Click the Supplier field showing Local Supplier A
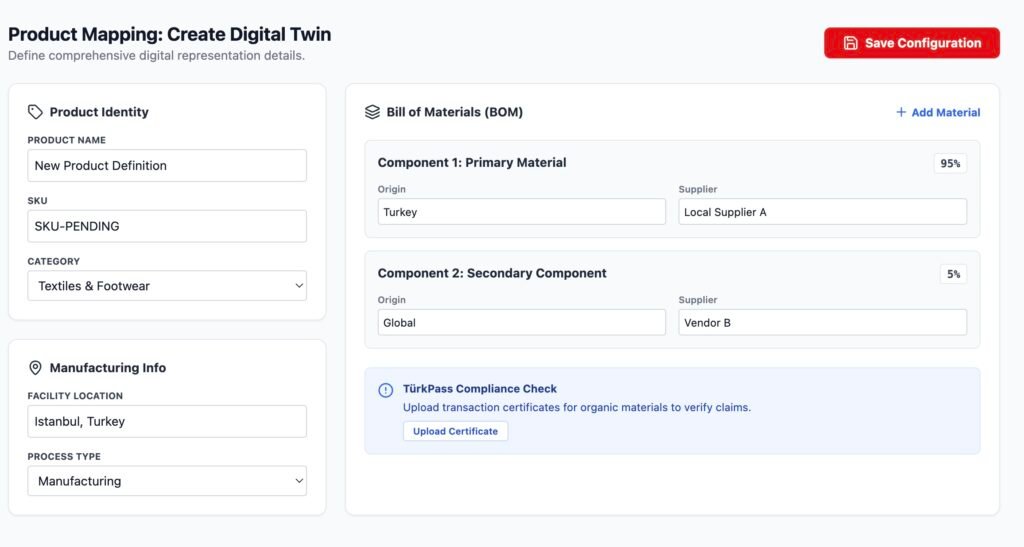The image size is (1024, 547). point(822,212)
